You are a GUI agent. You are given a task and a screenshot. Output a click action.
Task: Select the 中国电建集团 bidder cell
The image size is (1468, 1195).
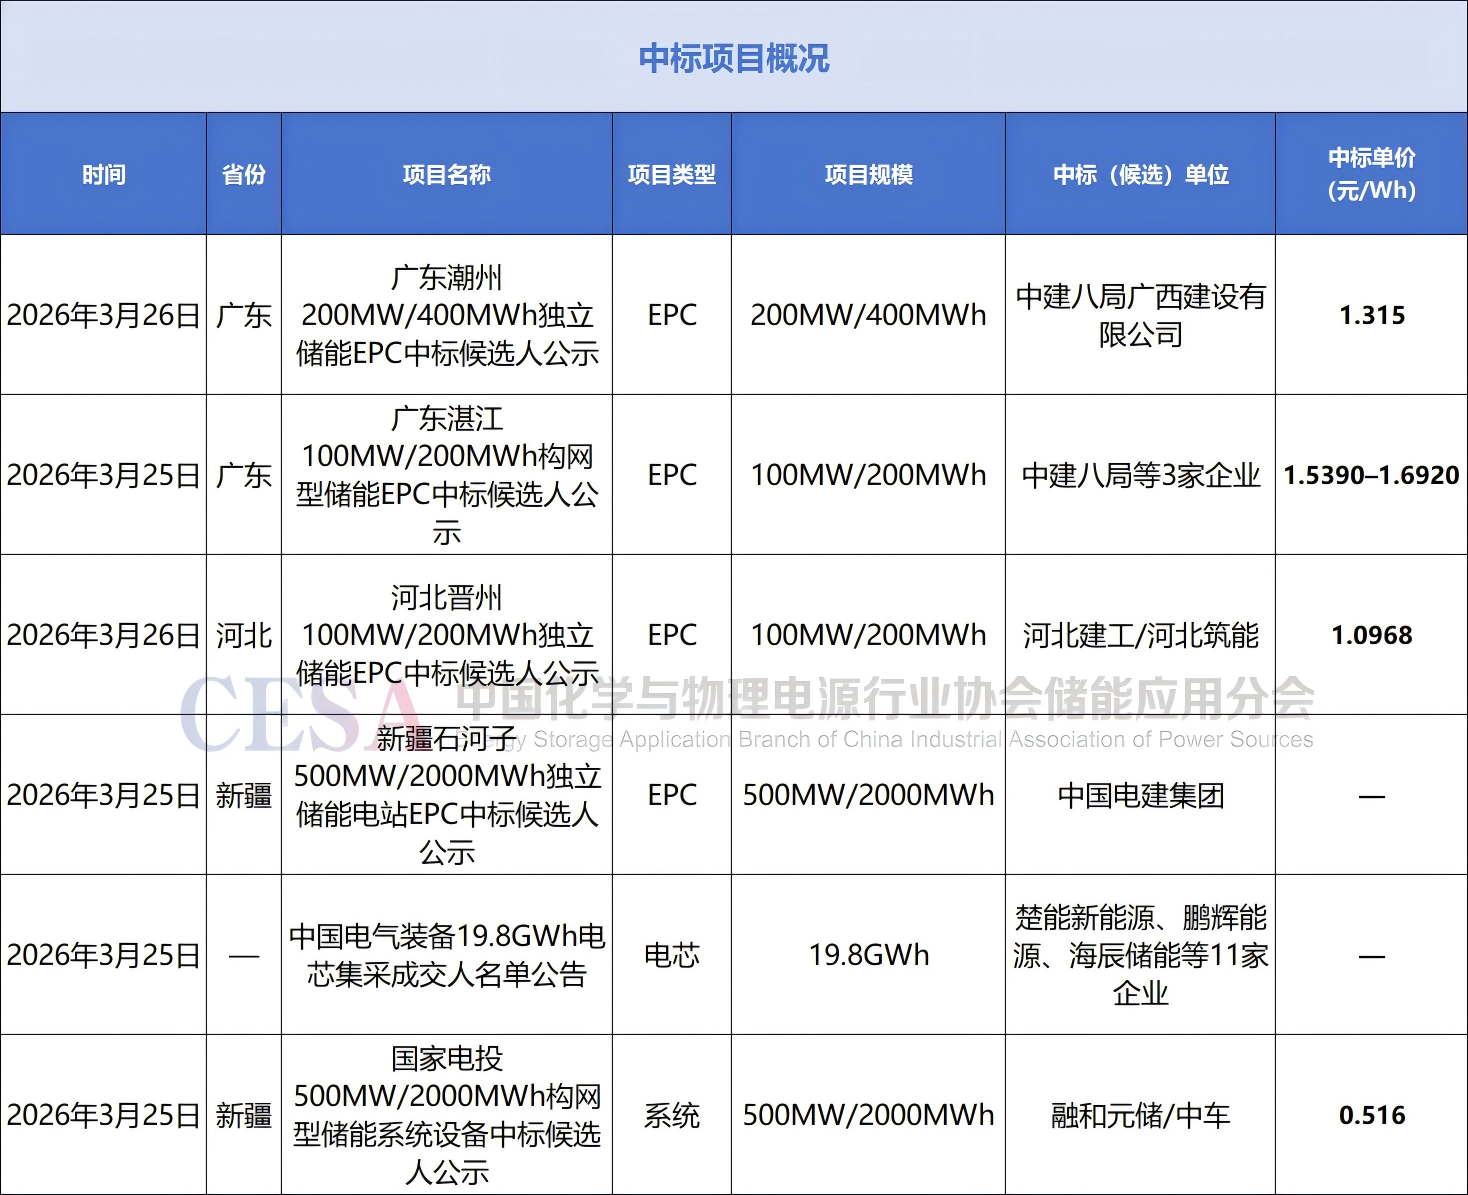[1140, 795]
